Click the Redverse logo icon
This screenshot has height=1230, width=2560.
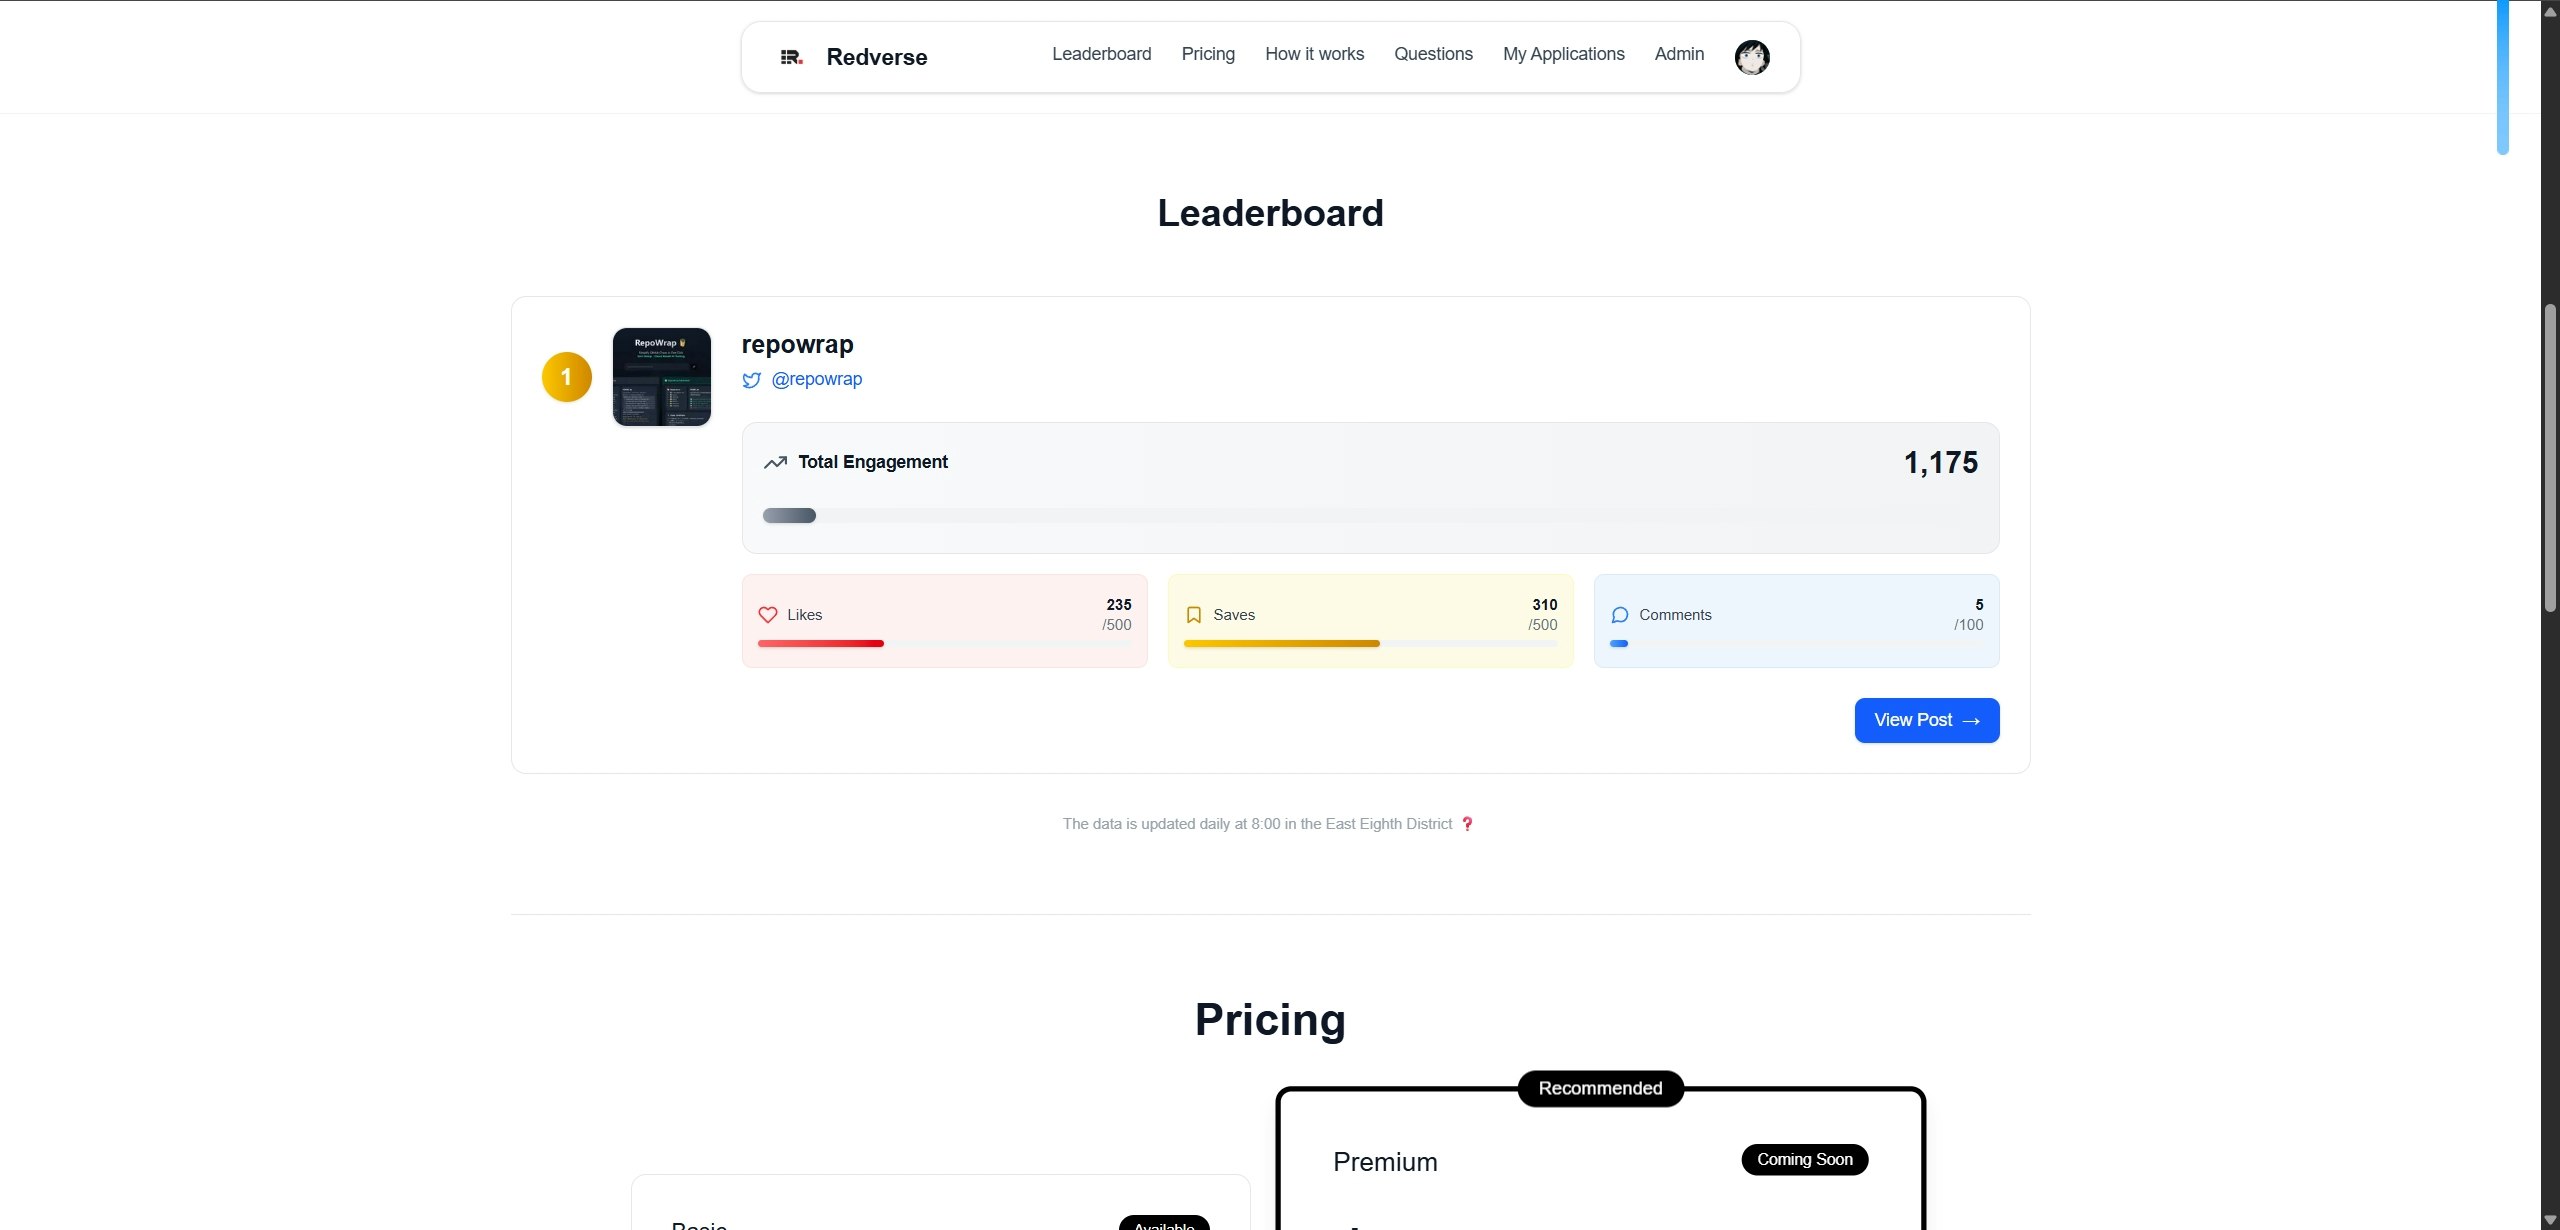[791, 57]
